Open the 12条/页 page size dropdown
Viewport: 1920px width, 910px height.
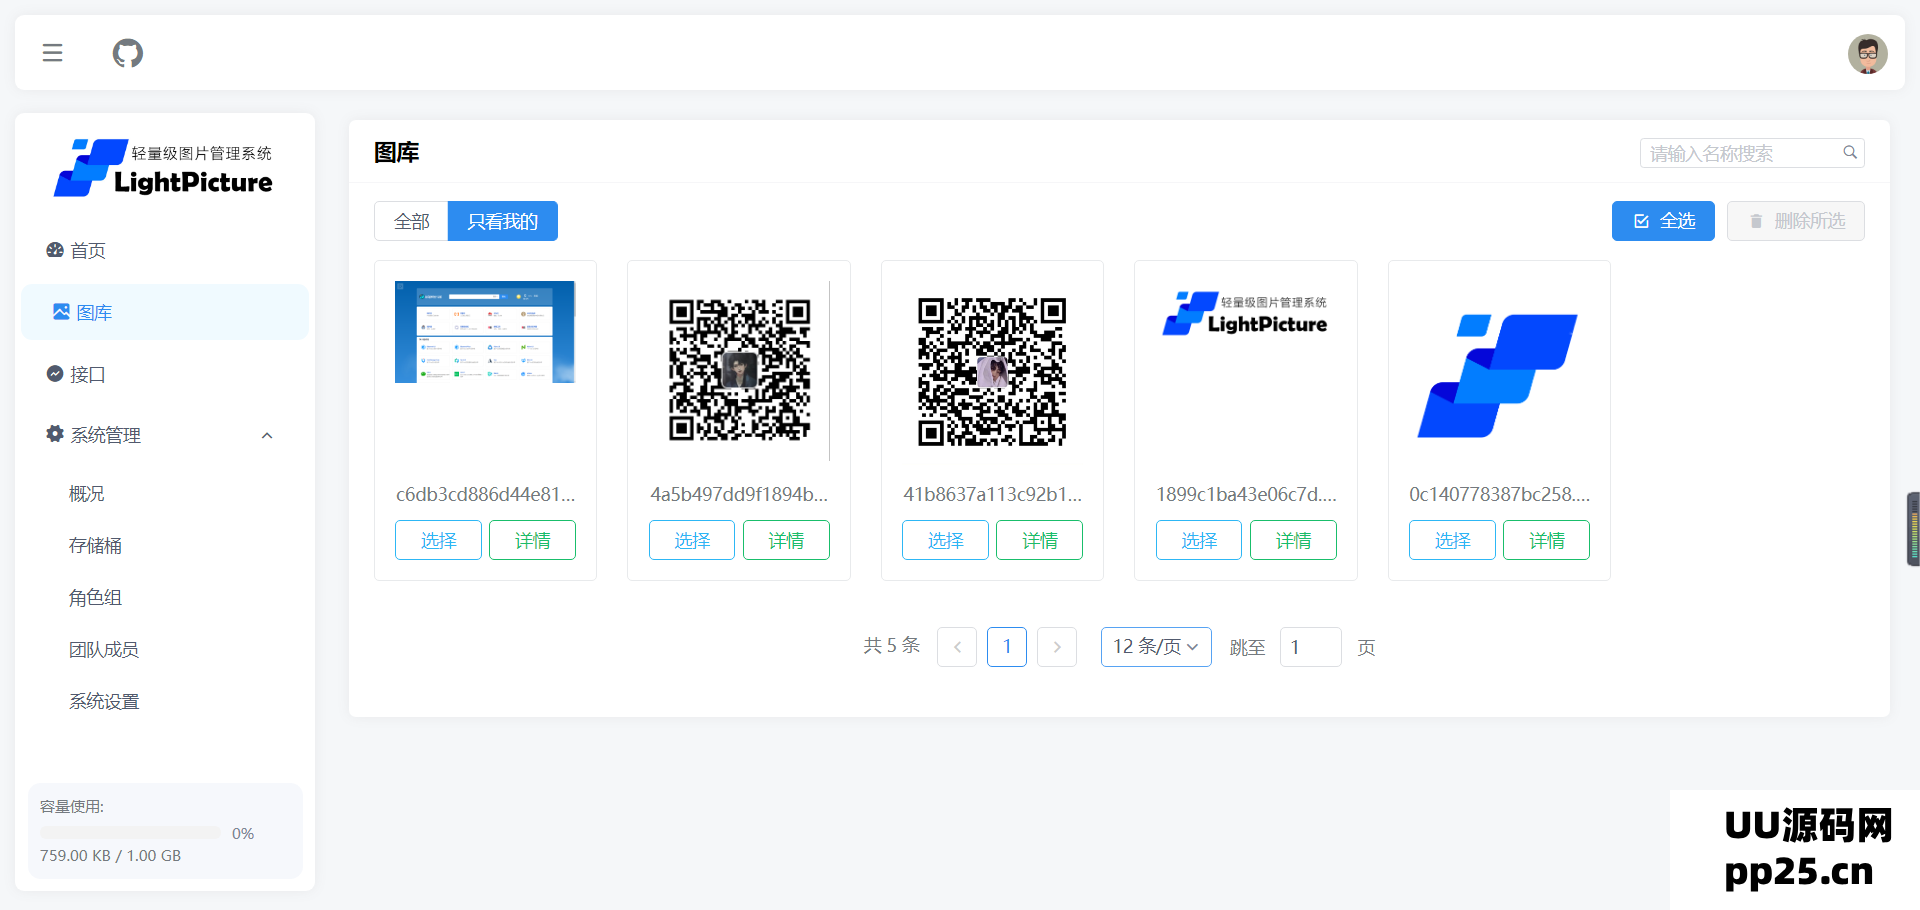[x=1155, y=647]
